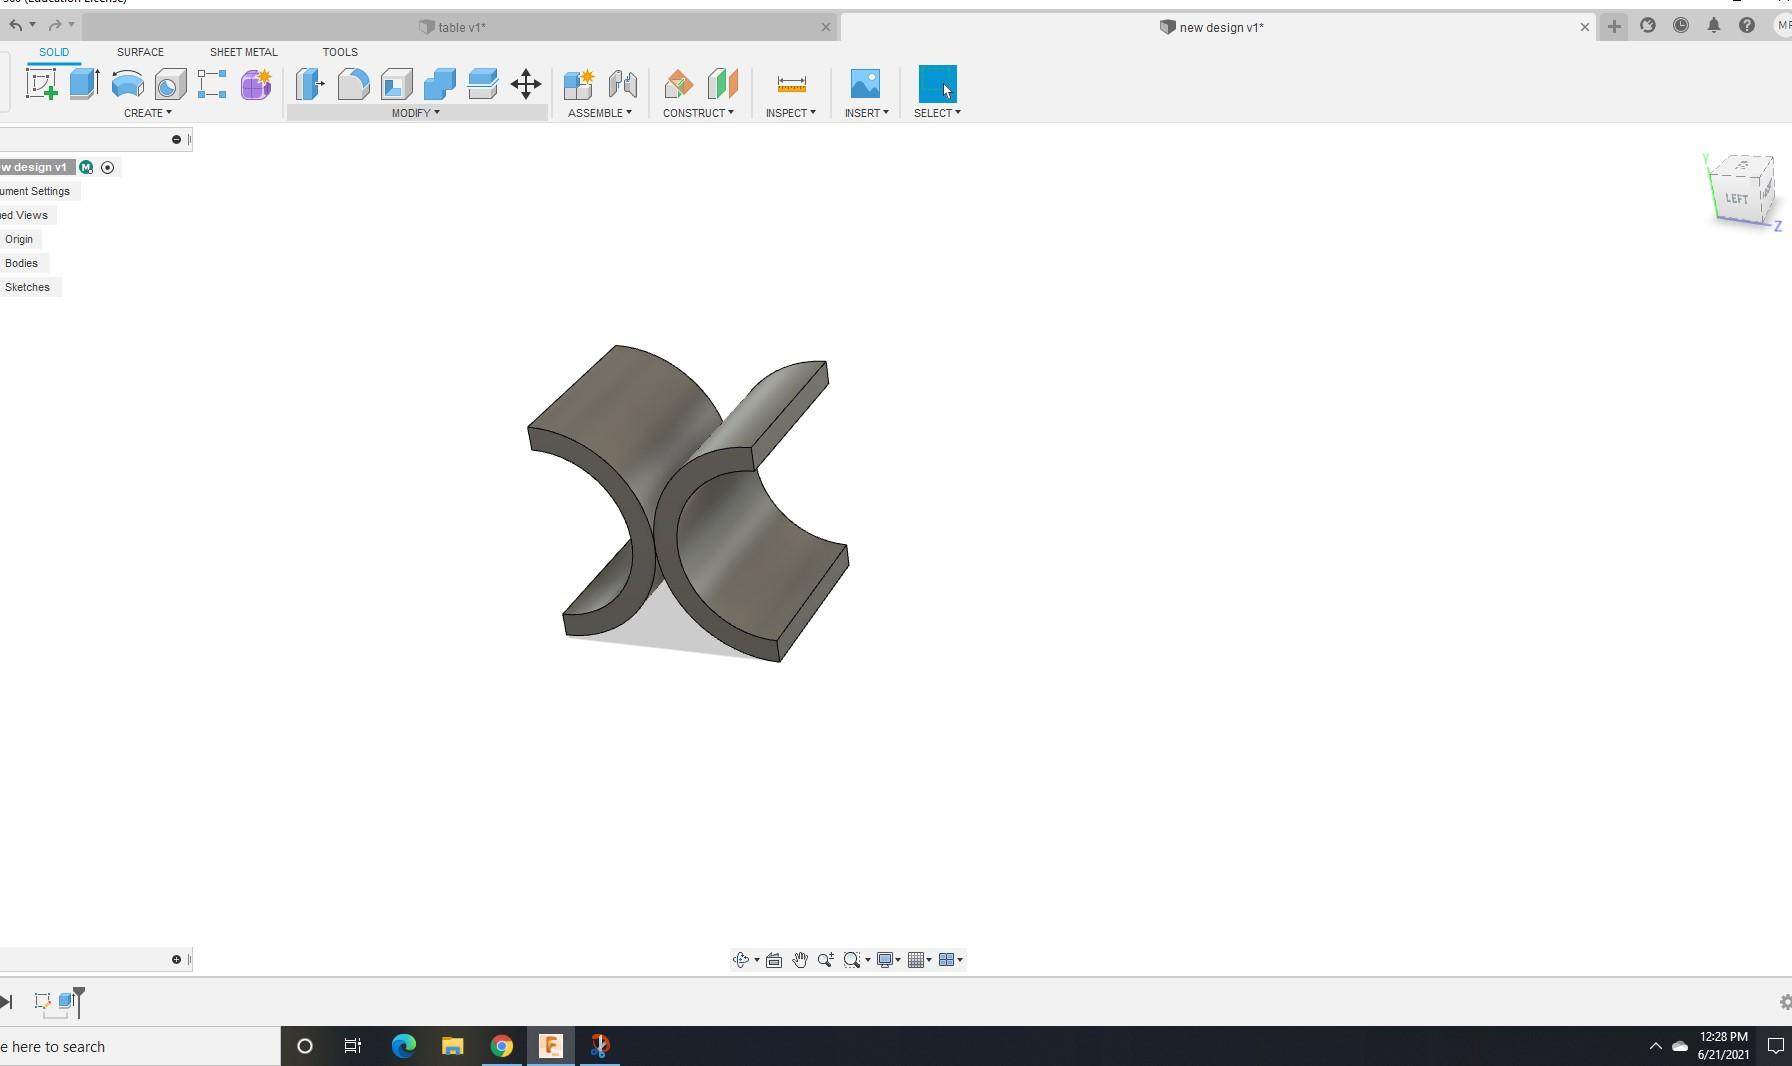Toggle the document activation radio next to design name
The width and height of the screenshot is (1792, 1066).
(107, 167)
